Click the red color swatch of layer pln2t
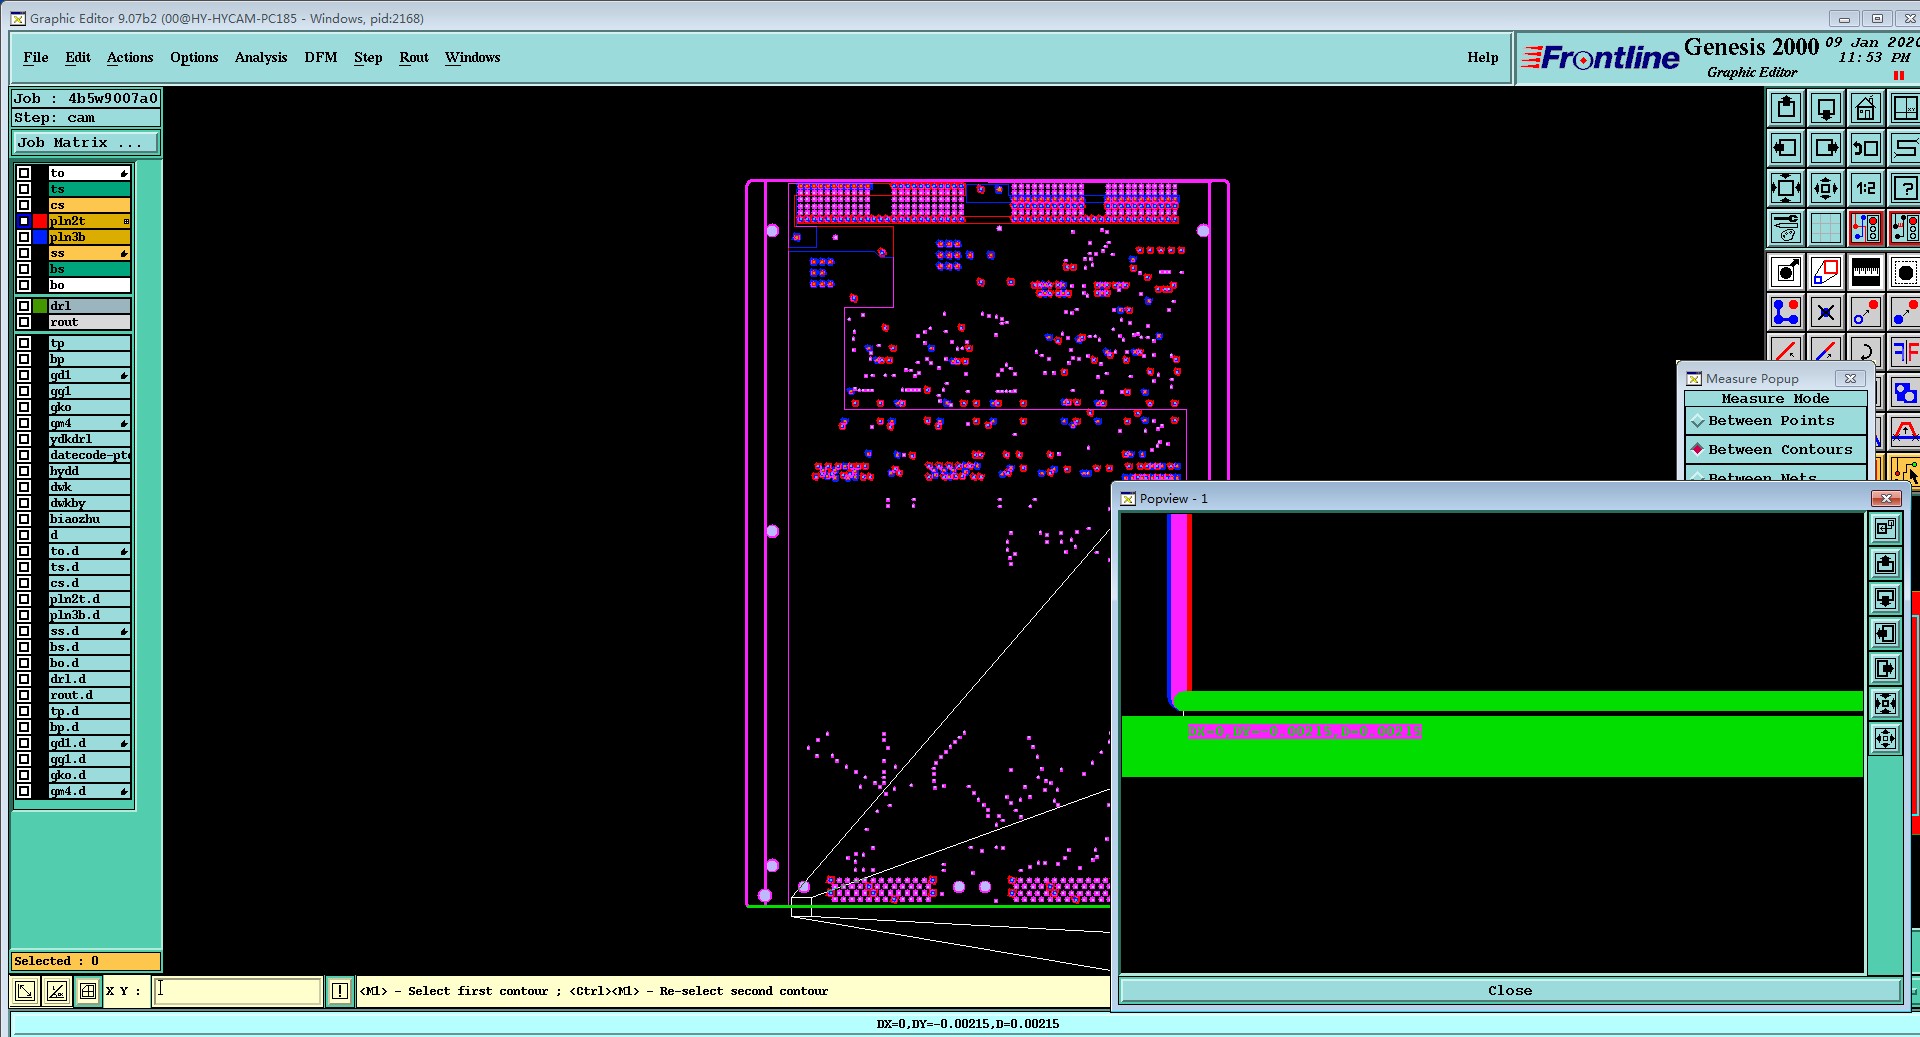This screenshot has width=1920, height=1037. (x=40, y=221)
